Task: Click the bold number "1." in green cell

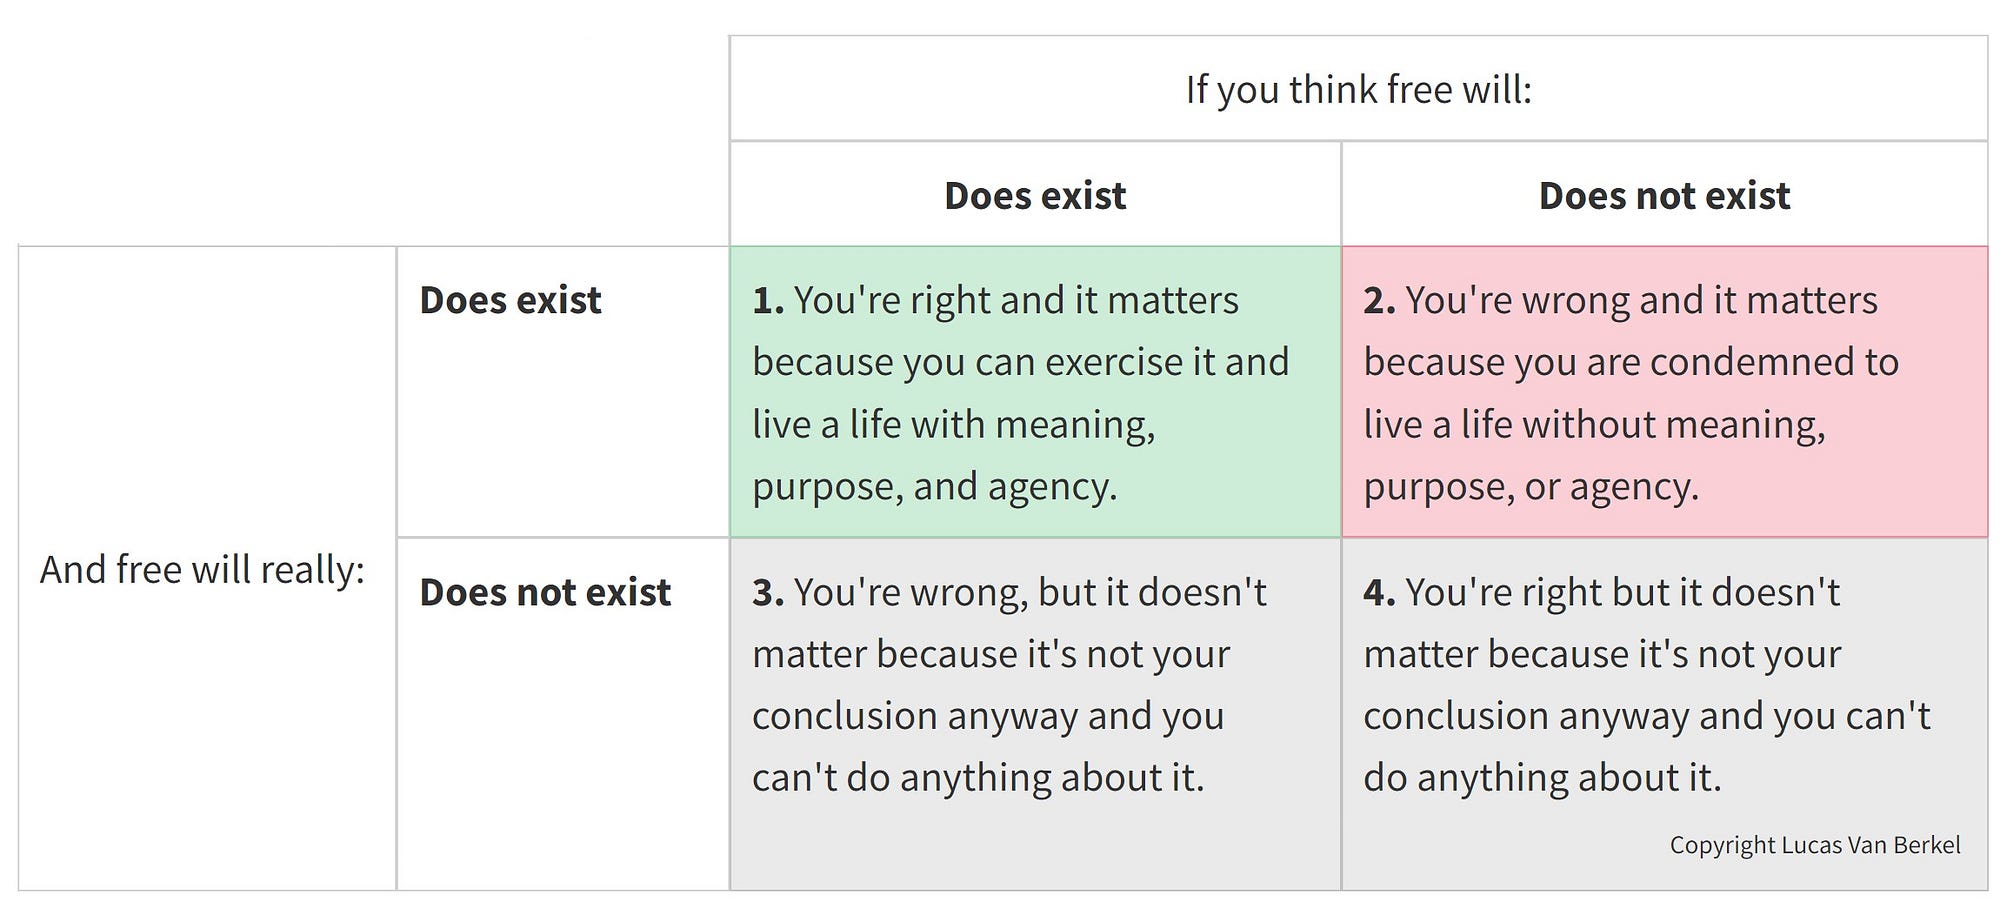Action: pyautogui.click(x=768, y=300)
